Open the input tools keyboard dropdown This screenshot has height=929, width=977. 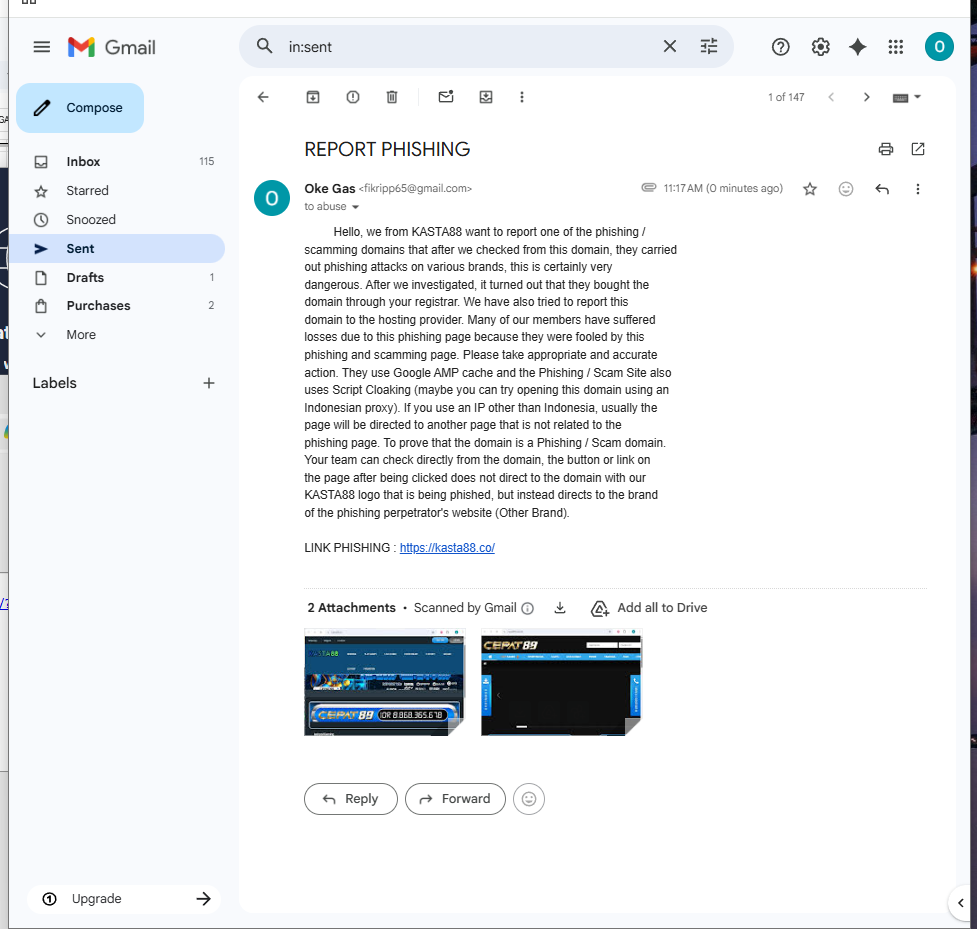click(x=907, y=97)
